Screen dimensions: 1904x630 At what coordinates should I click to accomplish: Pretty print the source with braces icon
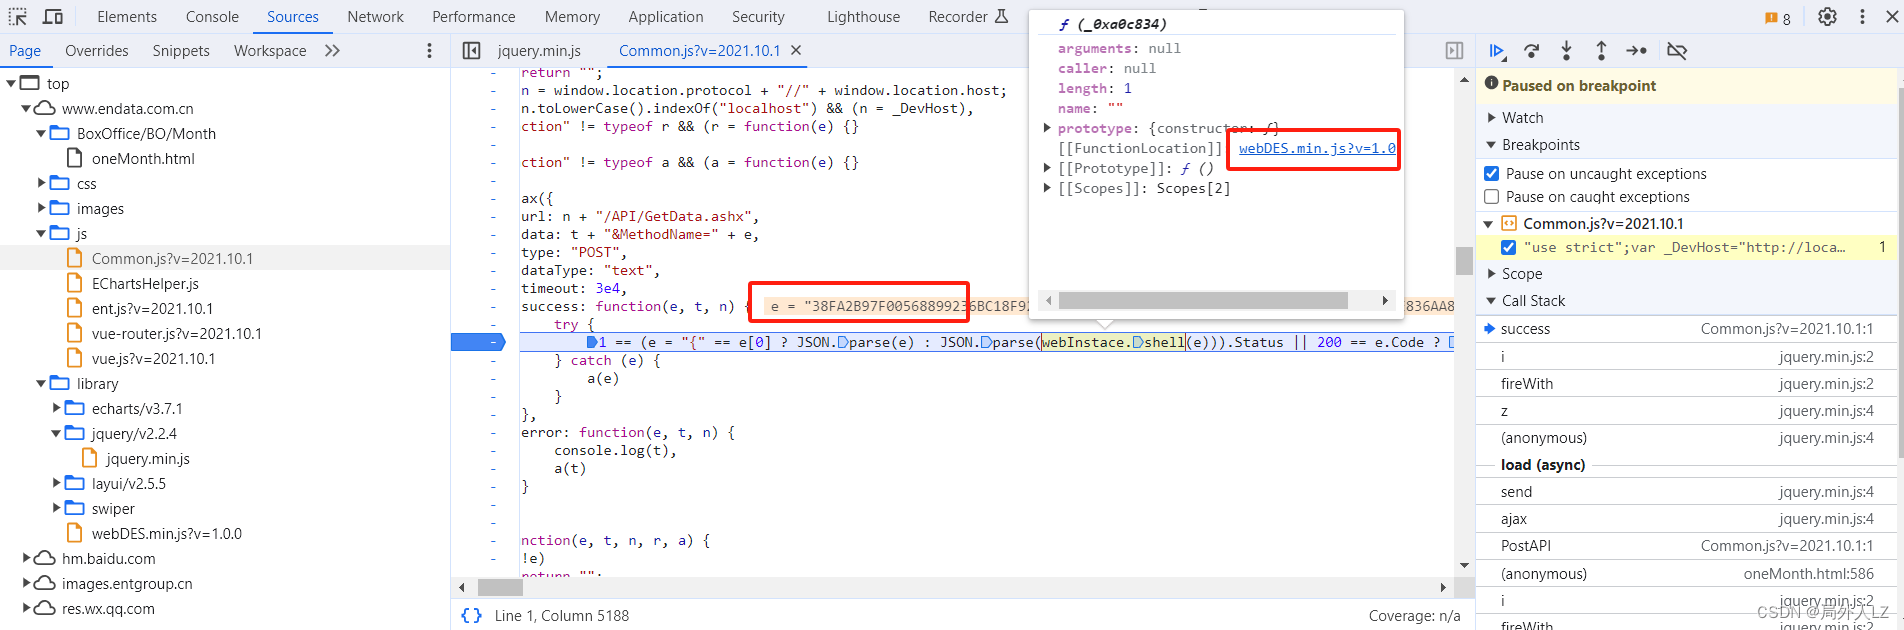[471, 615]
